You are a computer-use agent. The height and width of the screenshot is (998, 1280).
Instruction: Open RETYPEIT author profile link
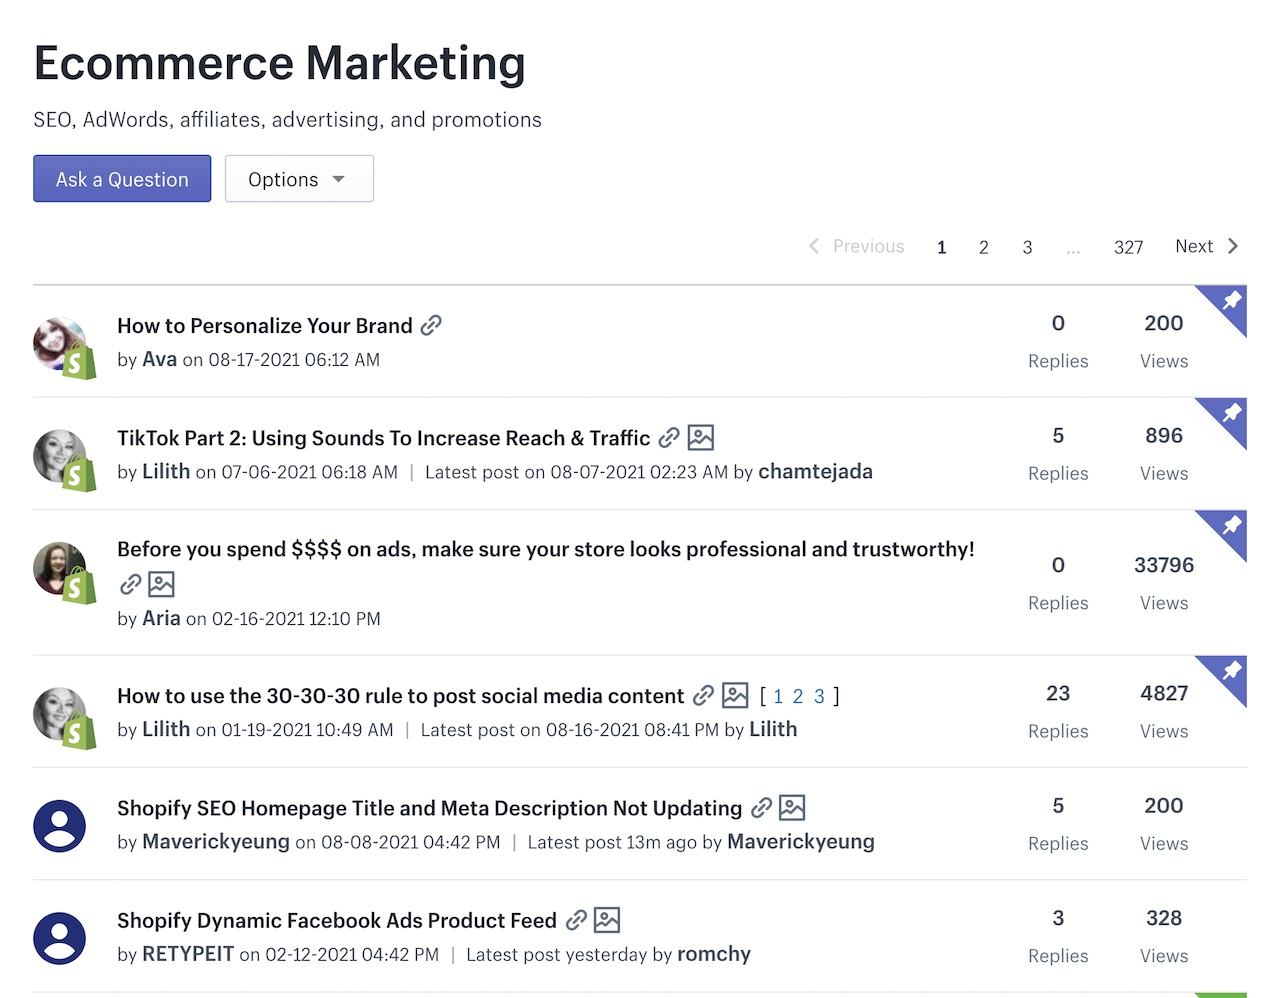[x=188, y=954]
